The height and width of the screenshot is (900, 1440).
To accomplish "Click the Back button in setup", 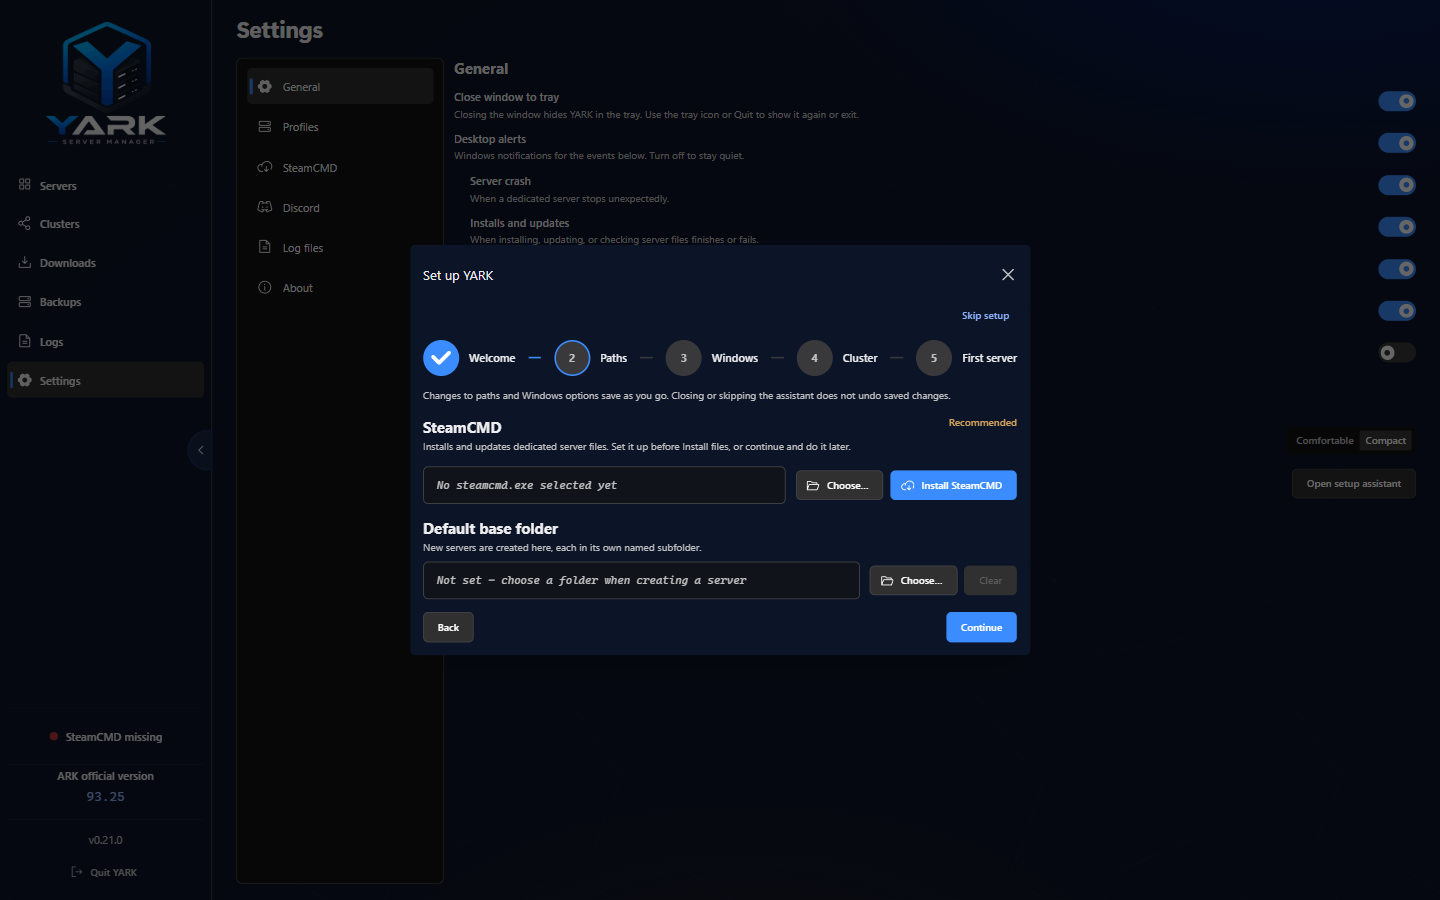I will [448, 627].
